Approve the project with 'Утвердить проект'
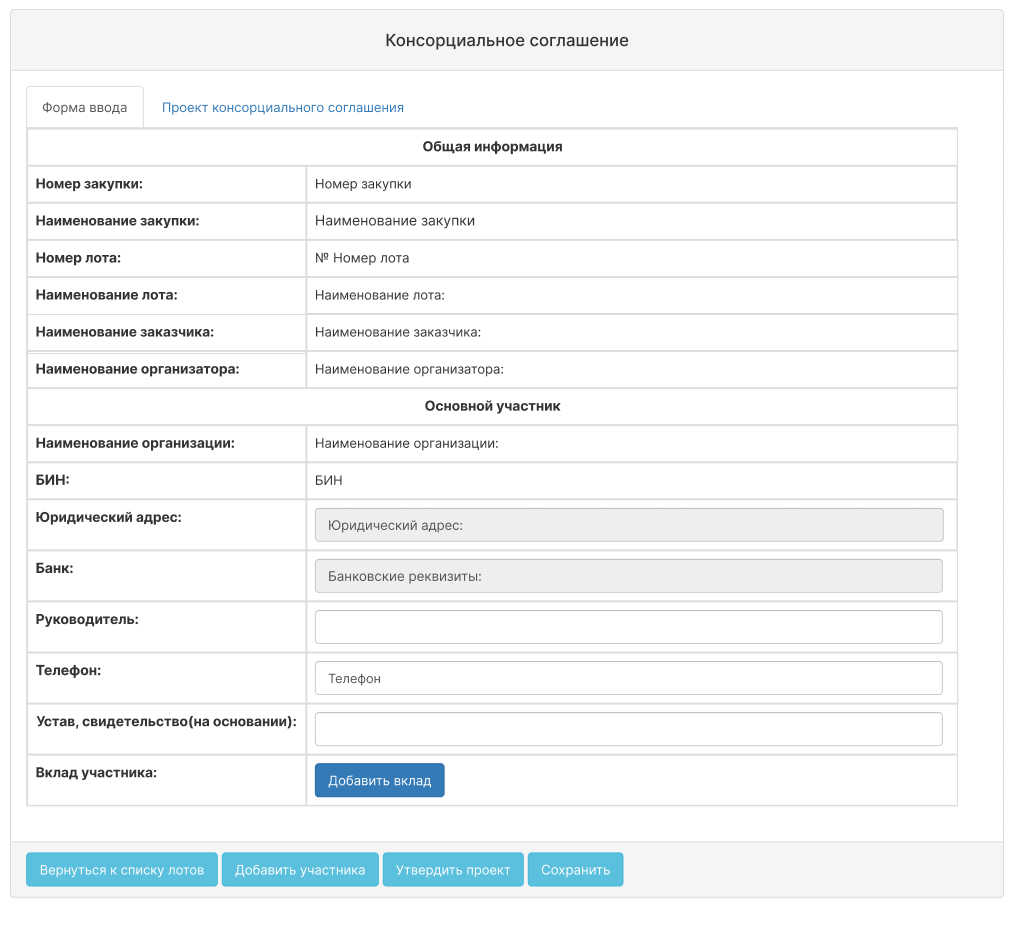Viewport: 1014px width, 947px height. click(453, 869)
